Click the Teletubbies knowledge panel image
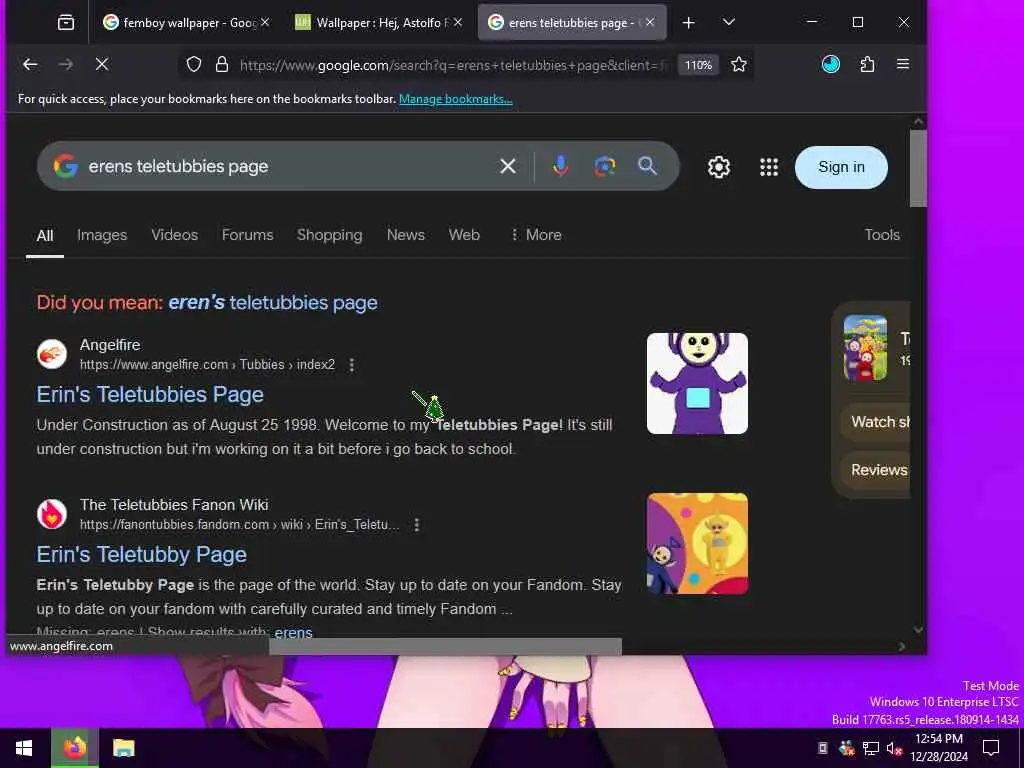The height and width of the screenshot is (768, 1024). pos(865,347)
